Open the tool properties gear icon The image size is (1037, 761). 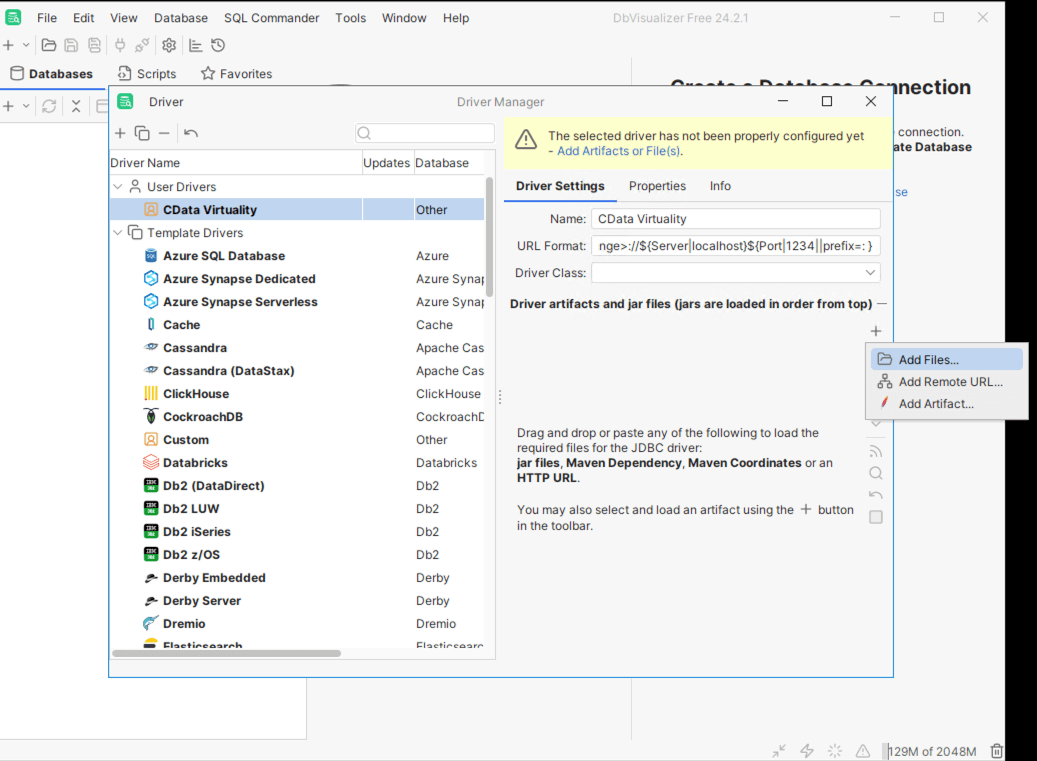(169, 45)
